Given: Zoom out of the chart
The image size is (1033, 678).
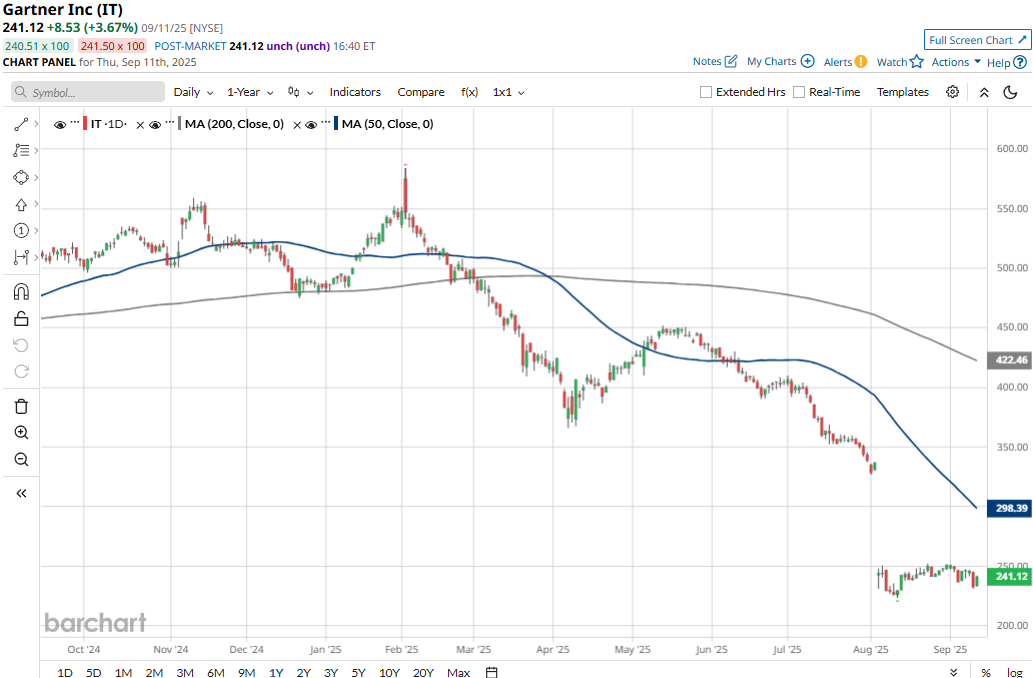Looking at the screenshot, I should [21, 459].
